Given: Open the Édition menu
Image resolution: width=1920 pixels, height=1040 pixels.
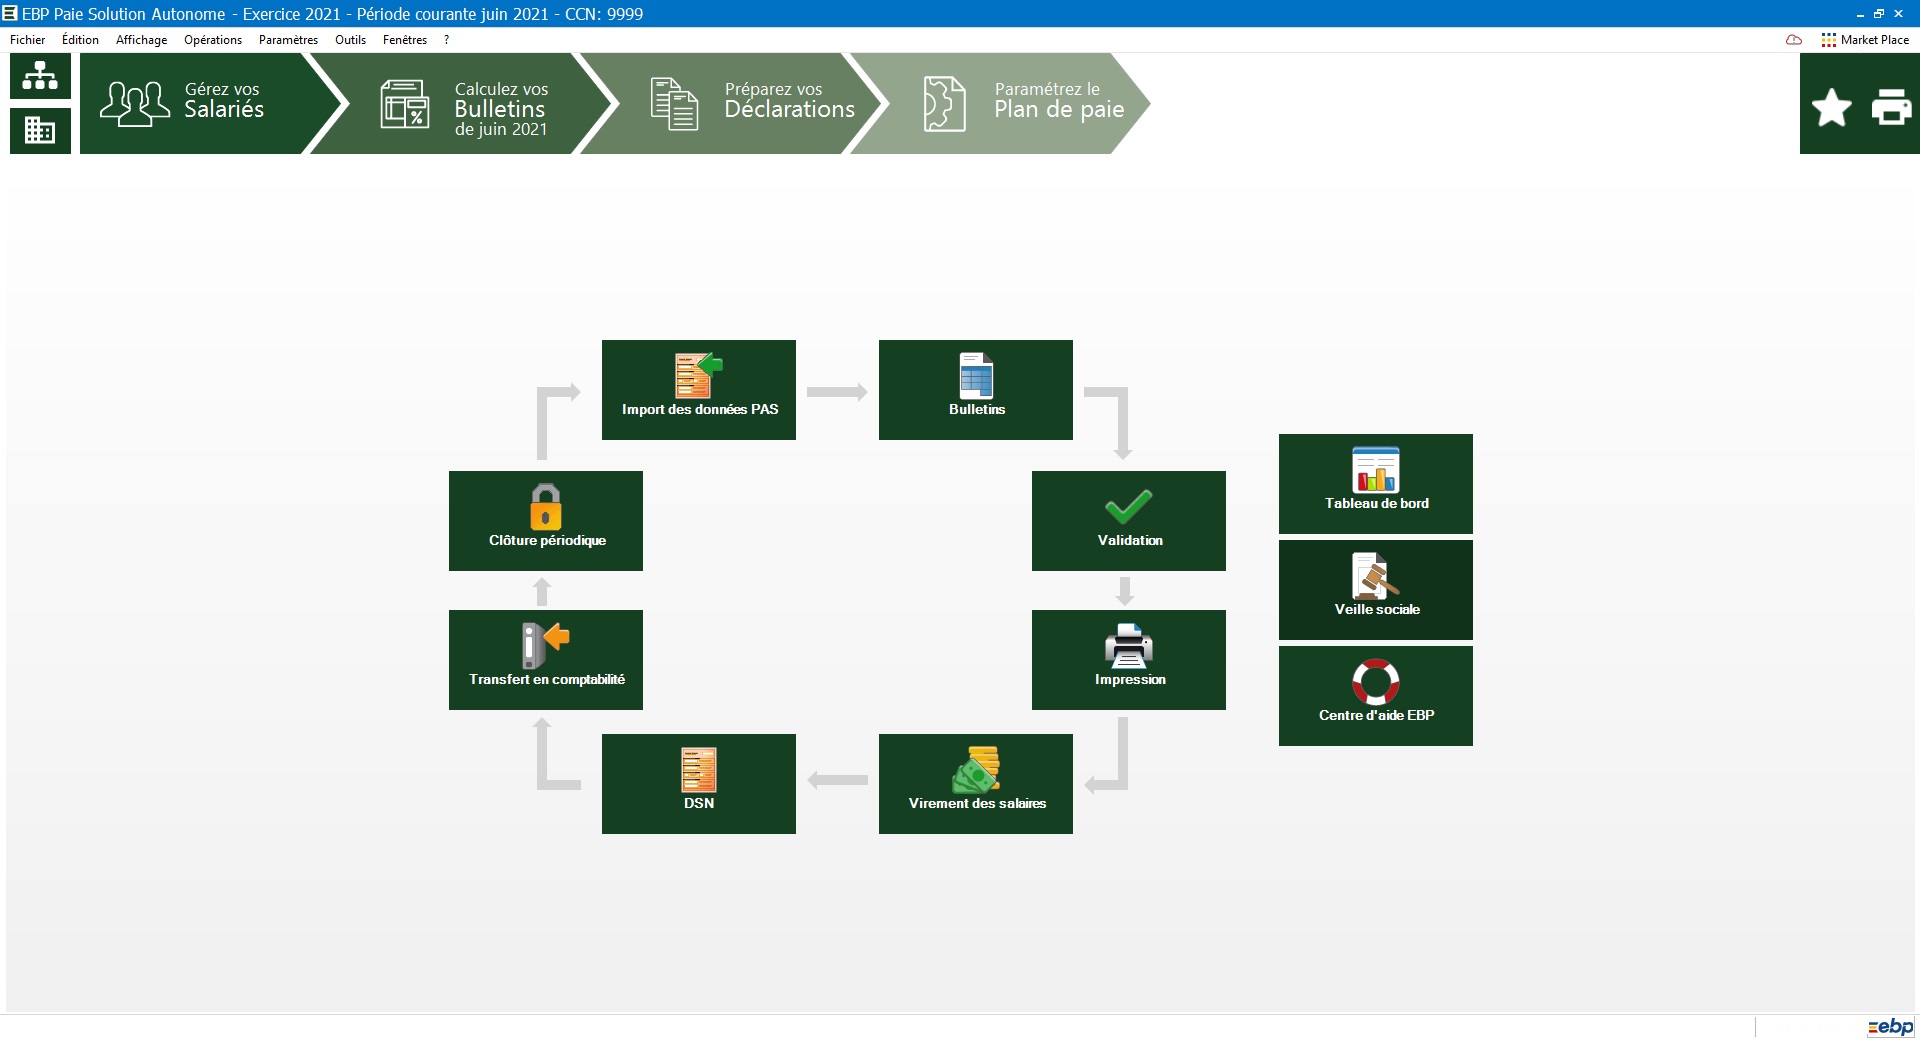Looking at the screenshot, I should tap(80, 40).
